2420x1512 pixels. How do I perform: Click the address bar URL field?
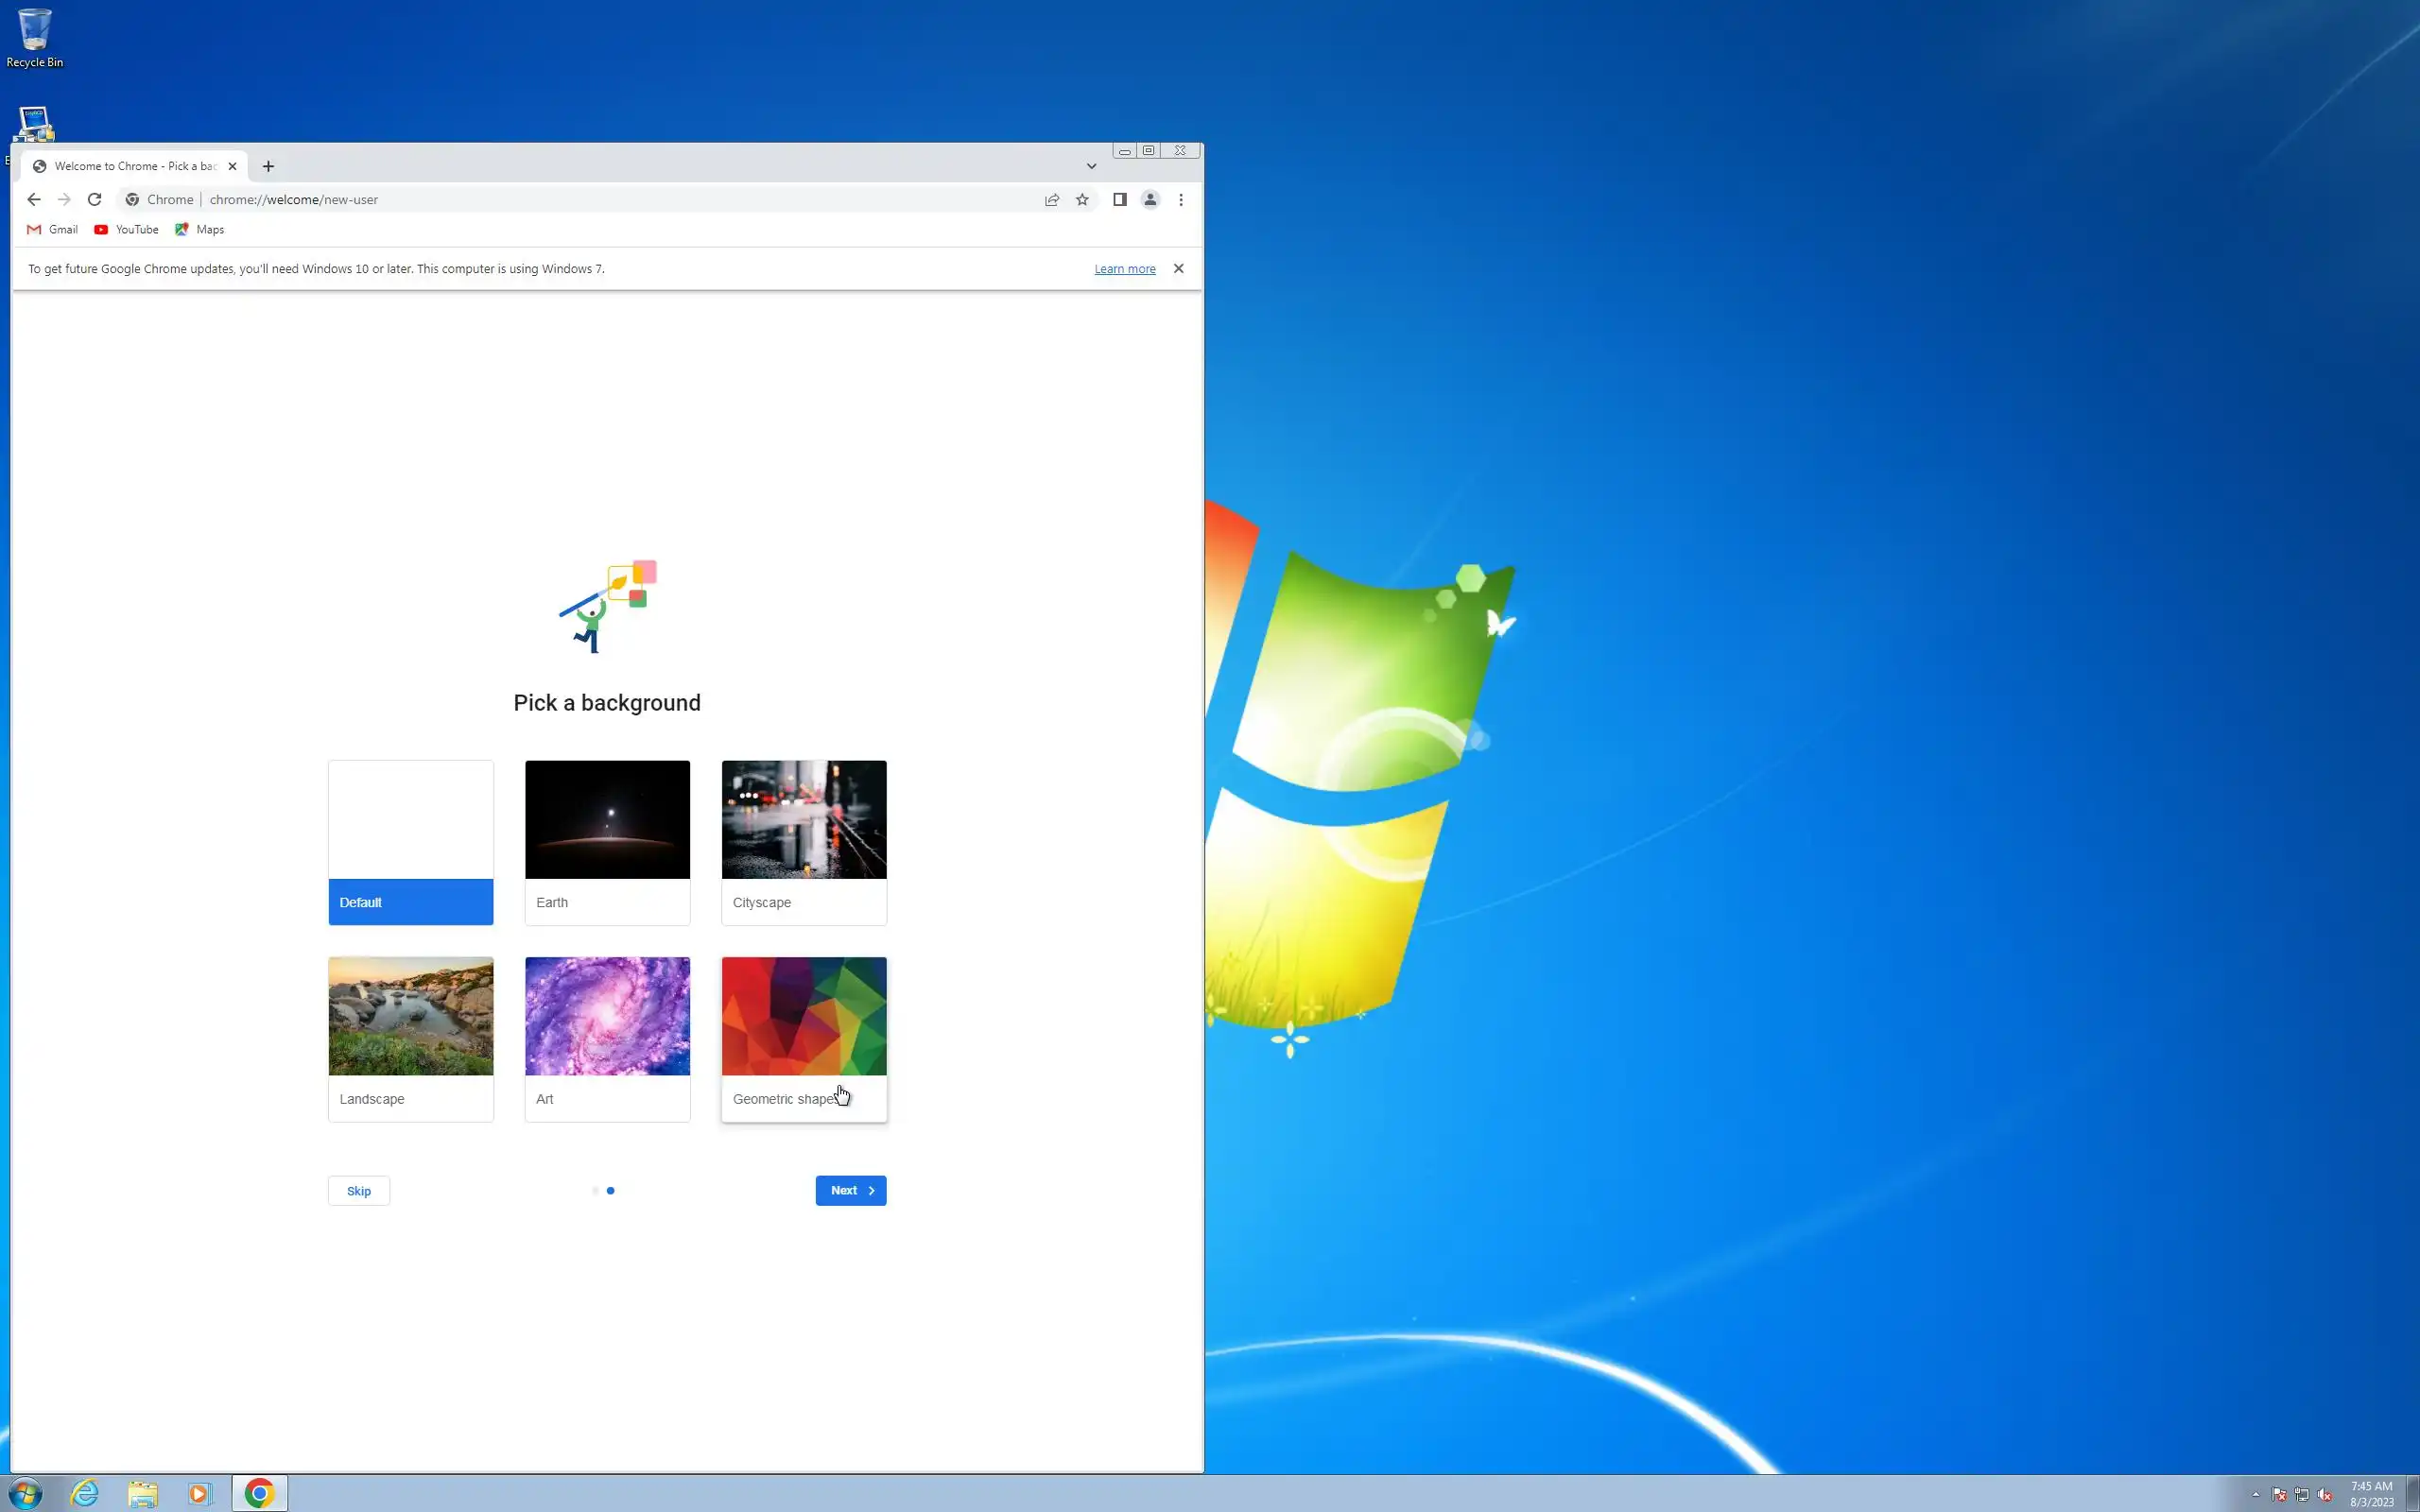pos(600,200)
